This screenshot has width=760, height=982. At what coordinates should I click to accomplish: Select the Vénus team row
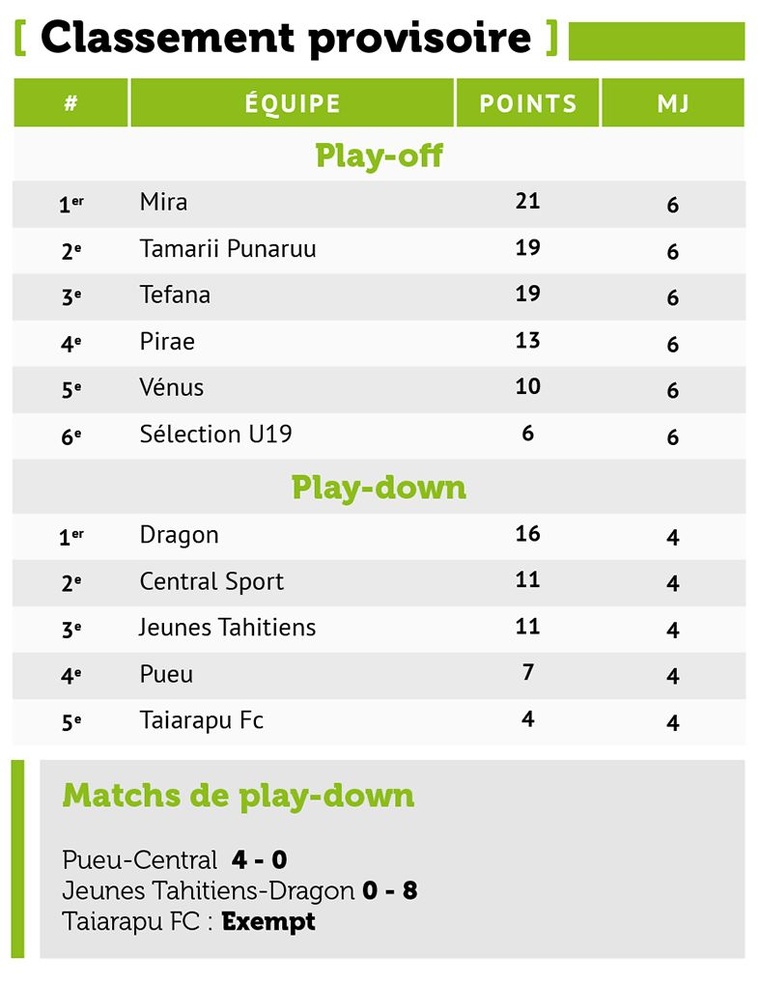[172, 388]
